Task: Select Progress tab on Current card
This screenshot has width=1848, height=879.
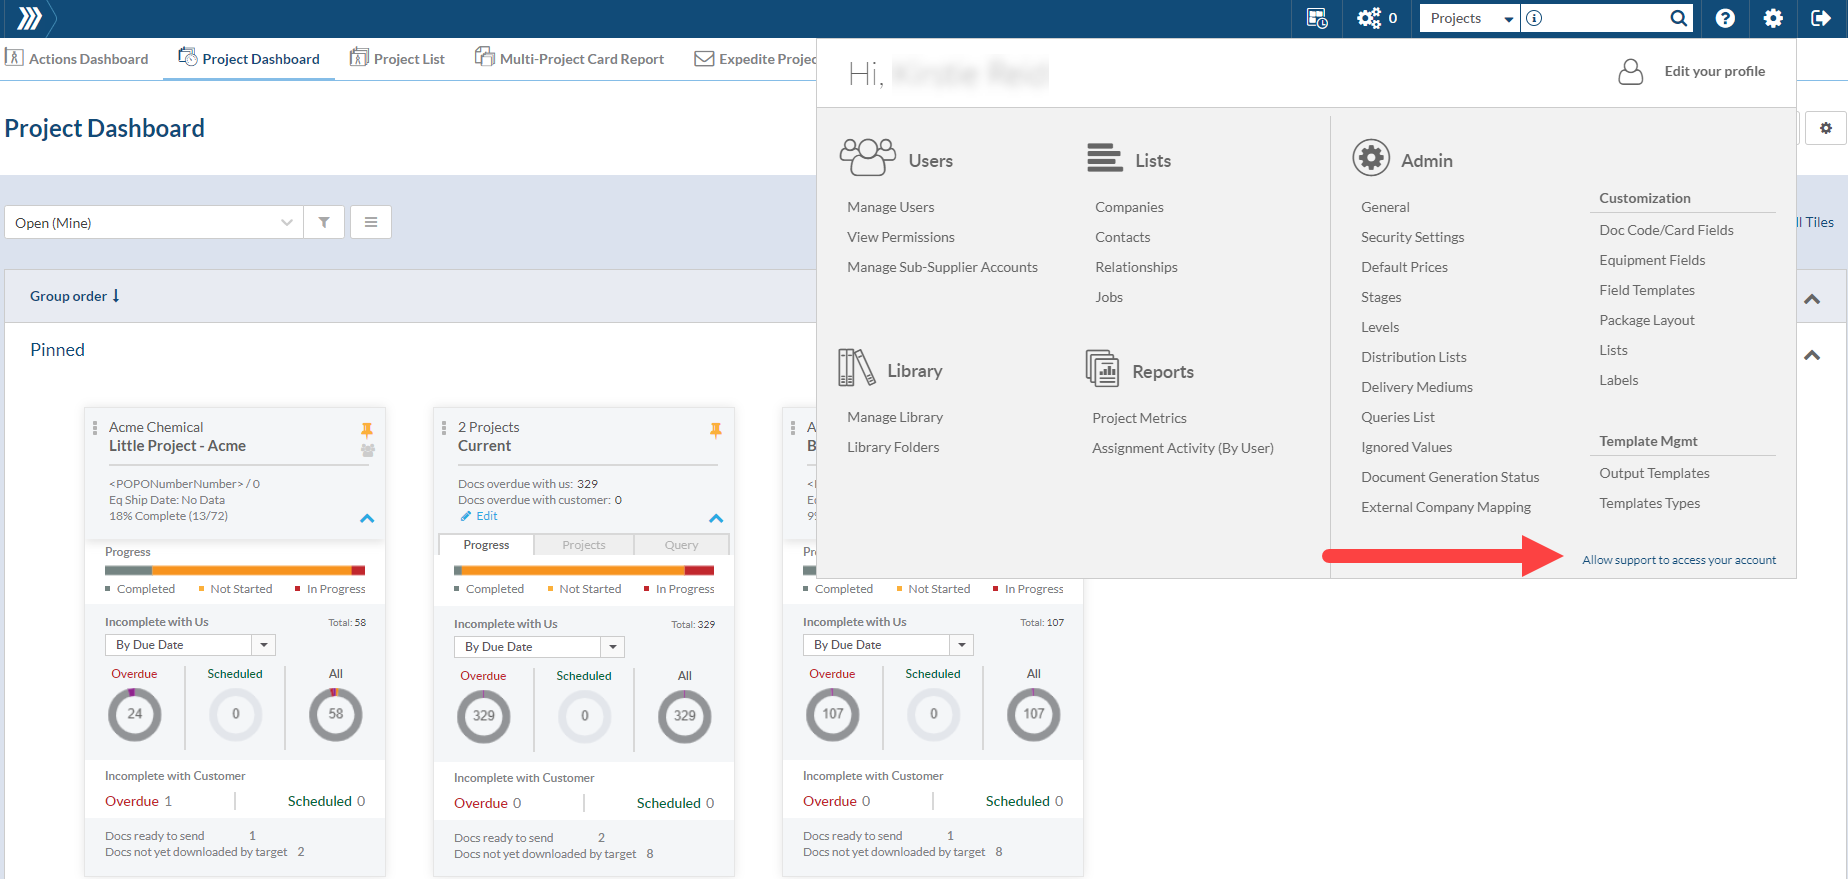Action: click(486, 545)
